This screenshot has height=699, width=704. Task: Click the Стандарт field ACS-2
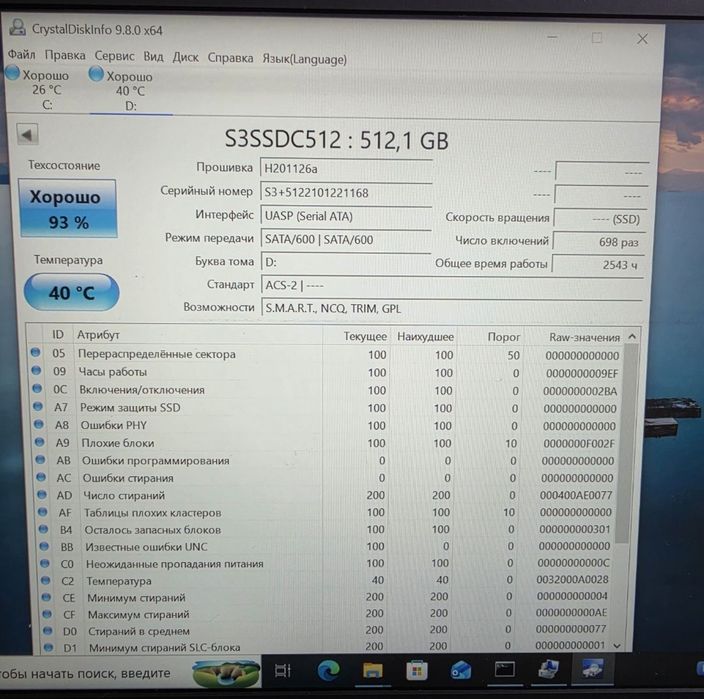[x=451, y=285]
